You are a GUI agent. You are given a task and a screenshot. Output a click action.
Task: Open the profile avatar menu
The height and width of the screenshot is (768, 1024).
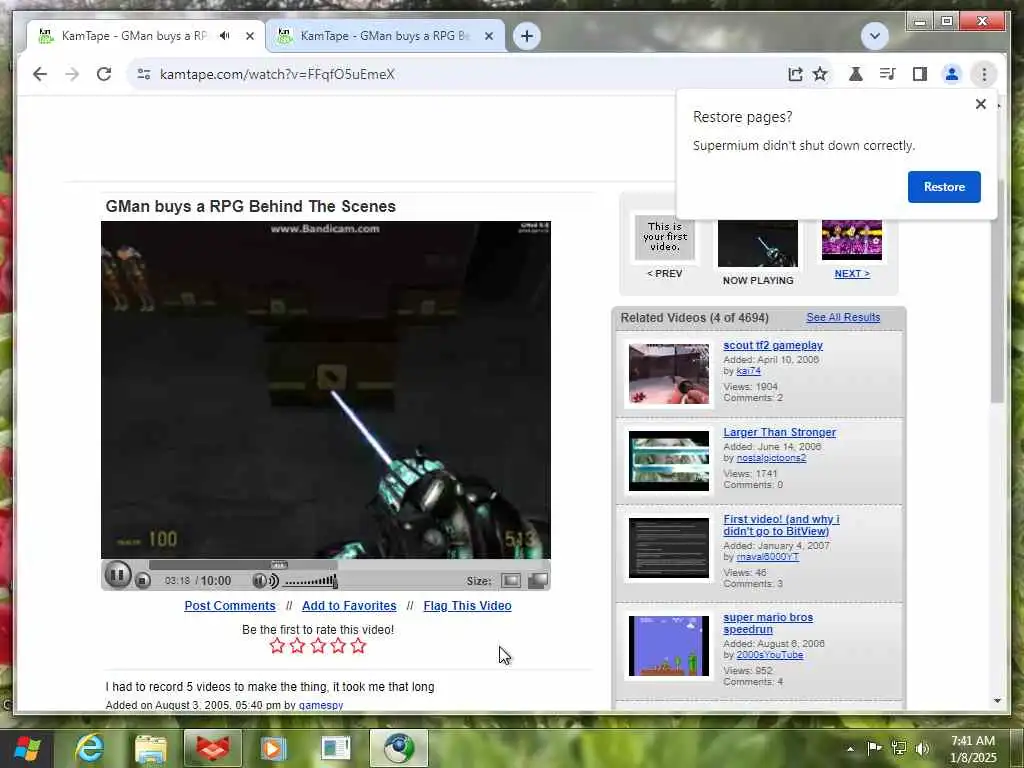tap(952, 74)
